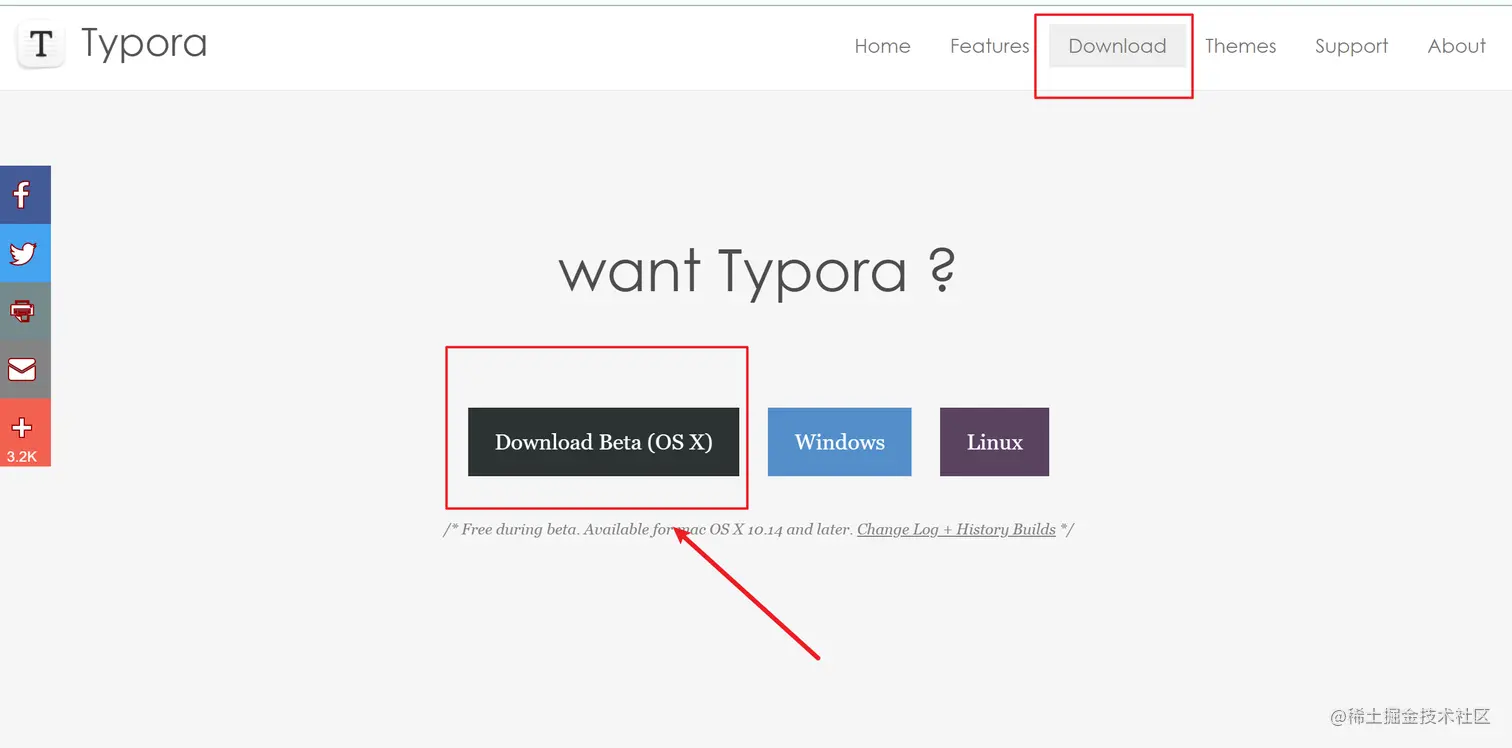Screen dimensions: 1512x748
Task: Open the Features nav item
Action: point(989,46)
